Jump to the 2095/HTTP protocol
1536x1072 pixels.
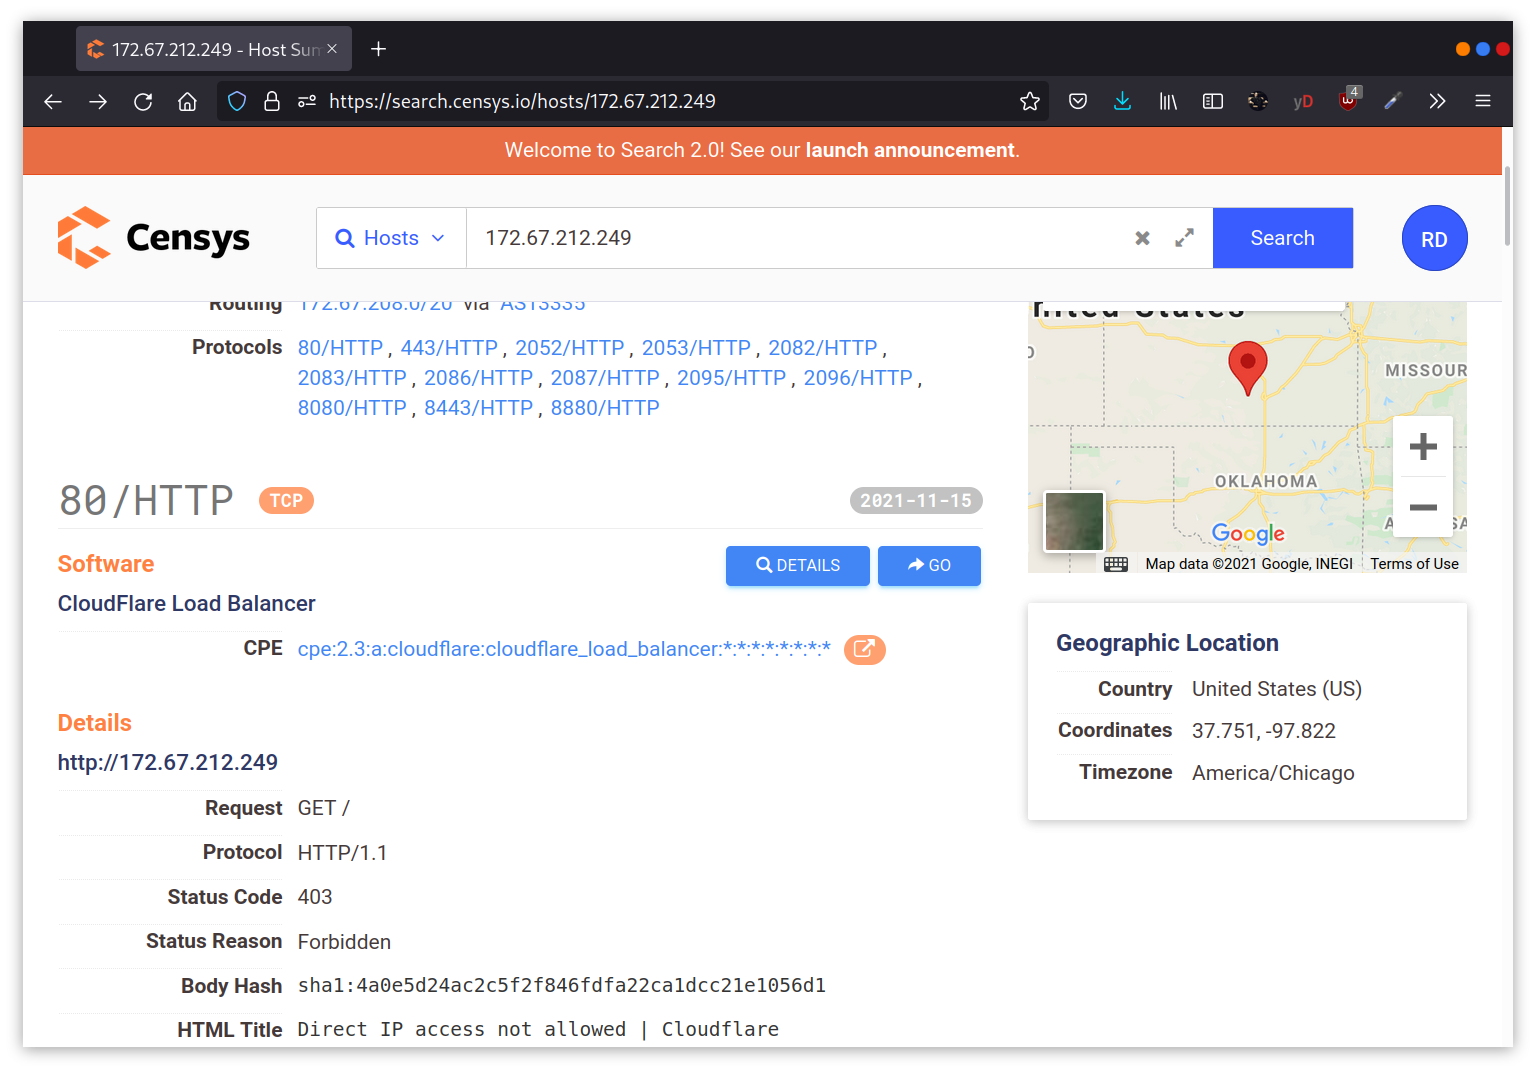click(731, 378)
